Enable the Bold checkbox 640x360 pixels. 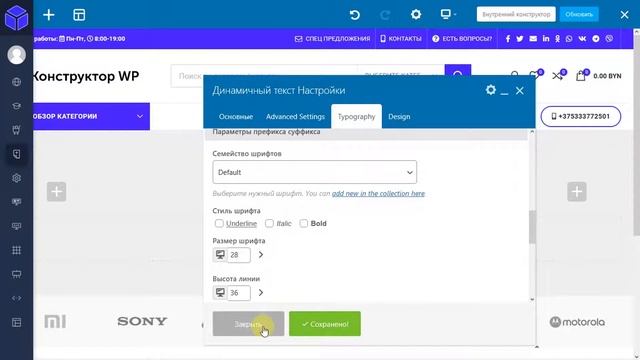point(304,223)
